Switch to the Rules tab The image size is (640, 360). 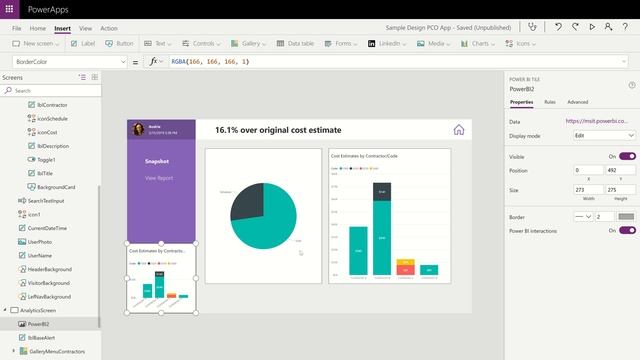pos(550,102)
